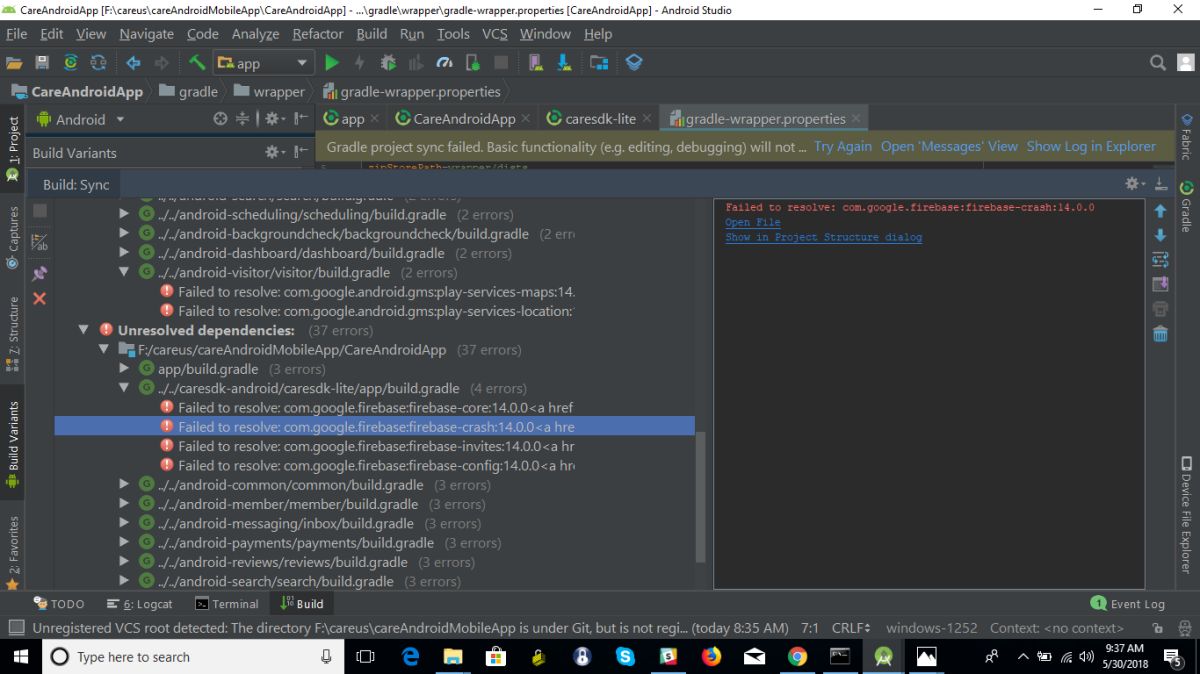Click the Pin Tab pushpin icon

(x=40, y=272)
